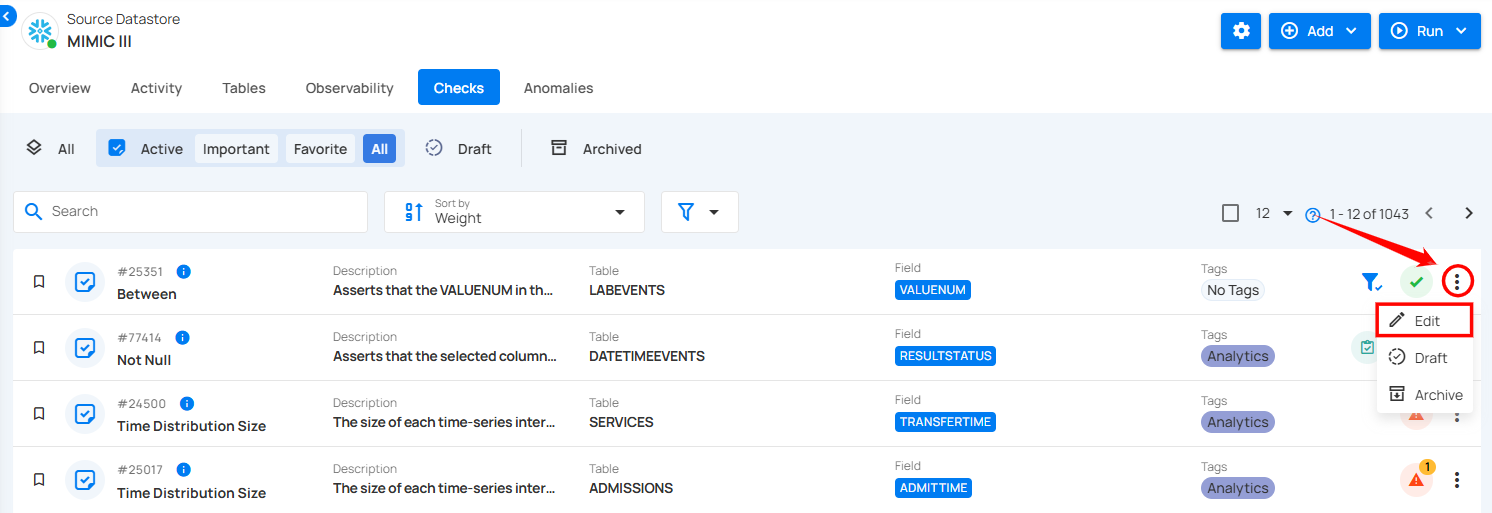The image size is (1492, 513).
Task: Select the Checks tab
Action: [x=459, y=88]
